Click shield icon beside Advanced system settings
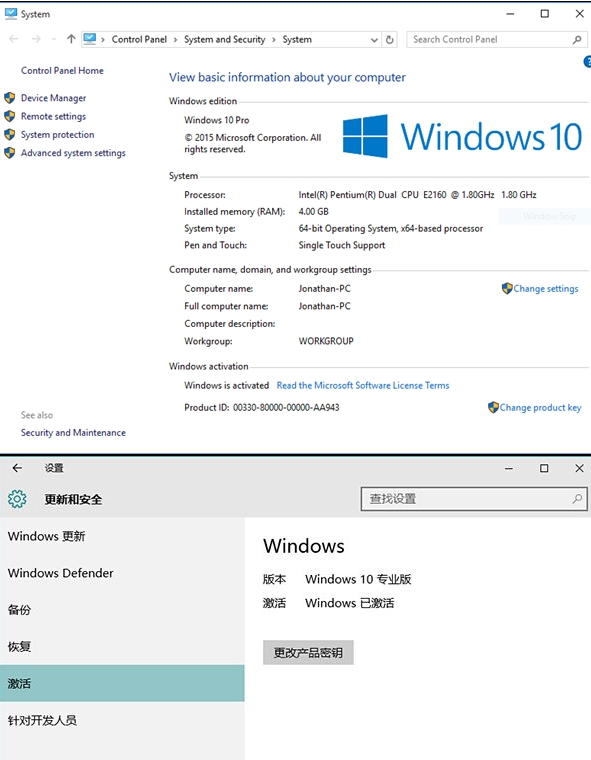 pos(9,153)
